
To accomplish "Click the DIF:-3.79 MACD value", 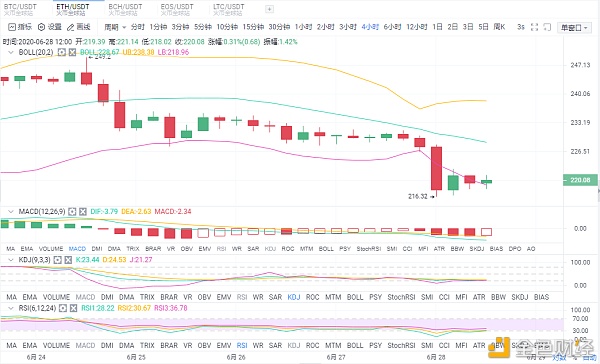I will [104, 211].
